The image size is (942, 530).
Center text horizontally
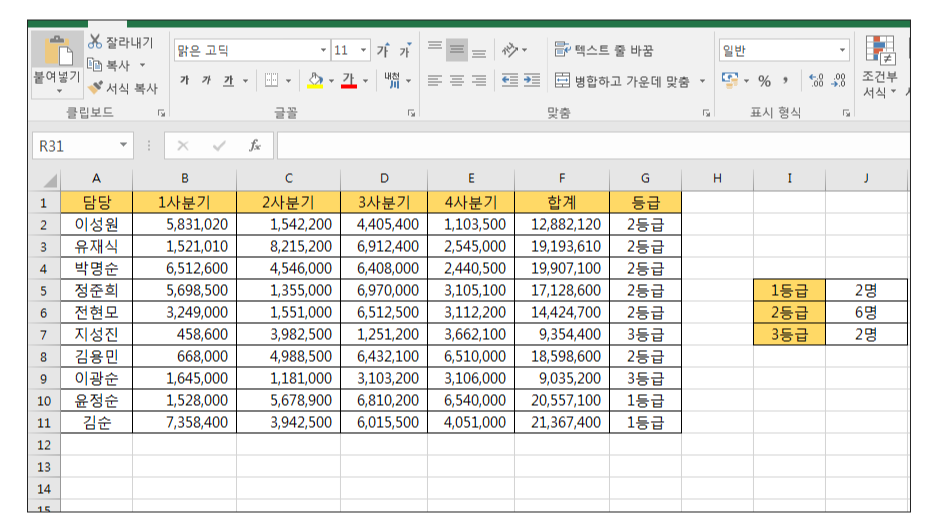(457, 80)
